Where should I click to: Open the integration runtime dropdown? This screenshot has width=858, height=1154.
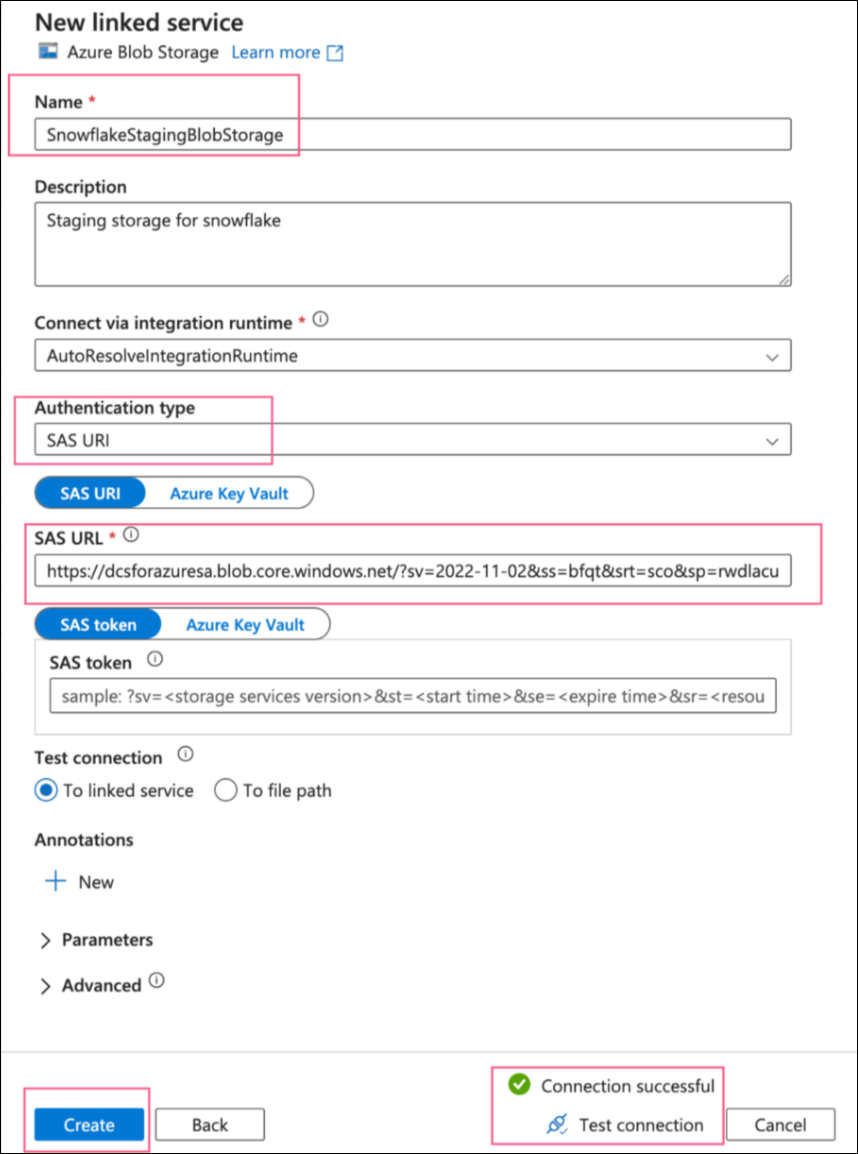(x=771, y=356)
